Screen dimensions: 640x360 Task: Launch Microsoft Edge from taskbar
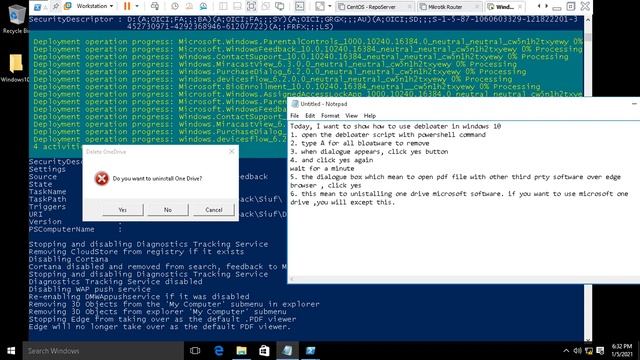pos(219,351)
